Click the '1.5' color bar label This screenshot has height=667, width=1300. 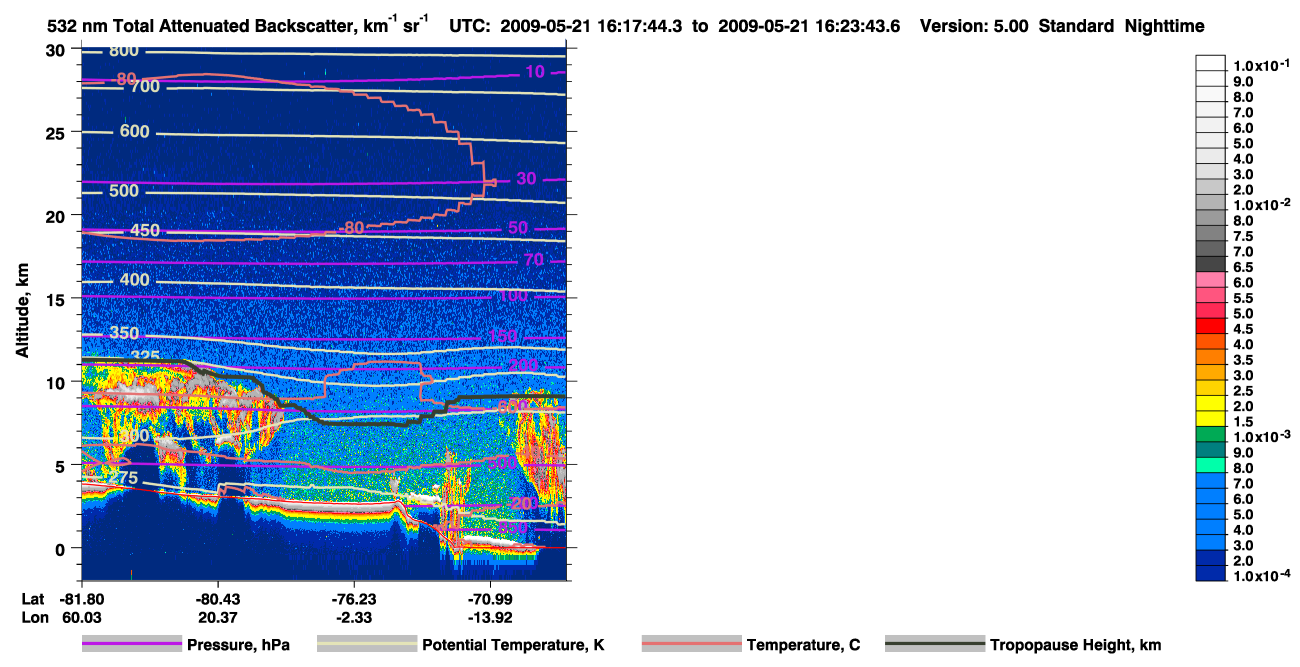[1244, 421]
